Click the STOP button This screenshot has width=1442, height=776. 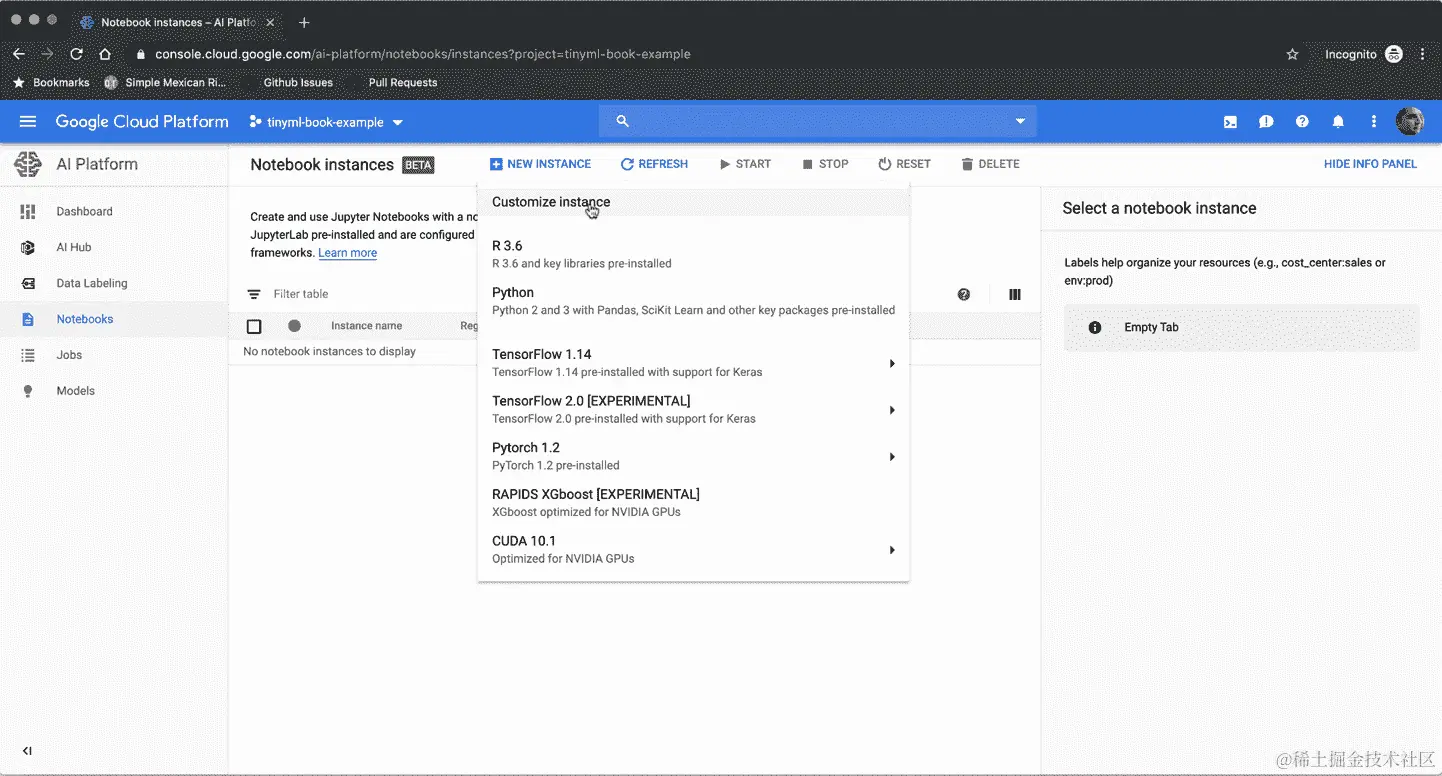pos(825,164)
